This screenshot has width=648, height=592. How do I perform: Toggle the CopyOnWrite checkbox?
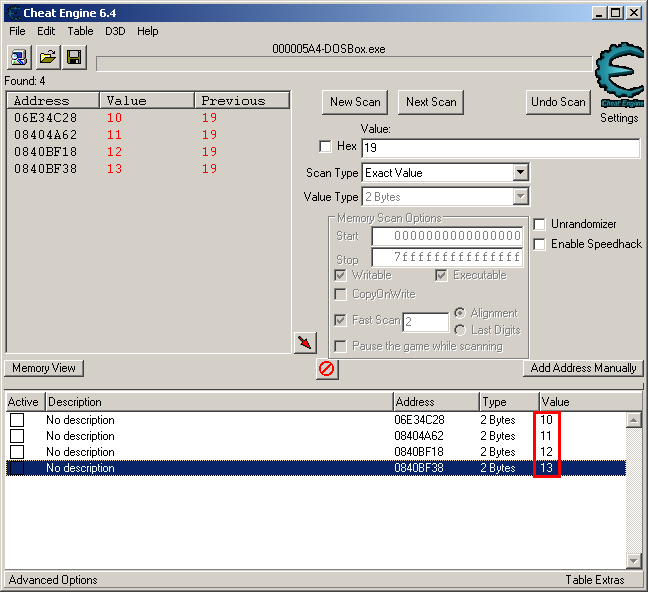coord(340,294)
